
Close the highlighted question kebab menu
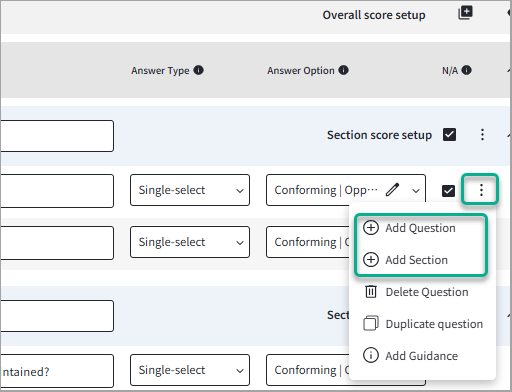click(x=481, y=190)
